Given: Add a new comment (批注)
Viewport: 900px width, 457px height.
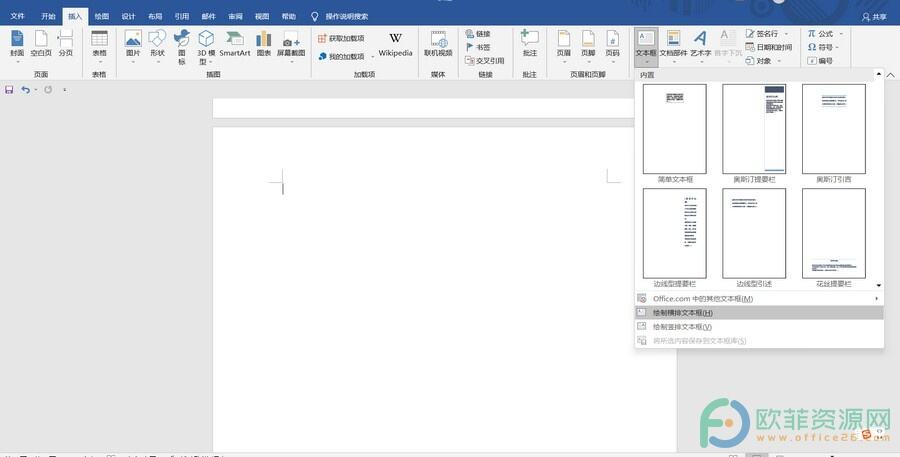Looking at the screenshot, I should click(x=530, y=45).
